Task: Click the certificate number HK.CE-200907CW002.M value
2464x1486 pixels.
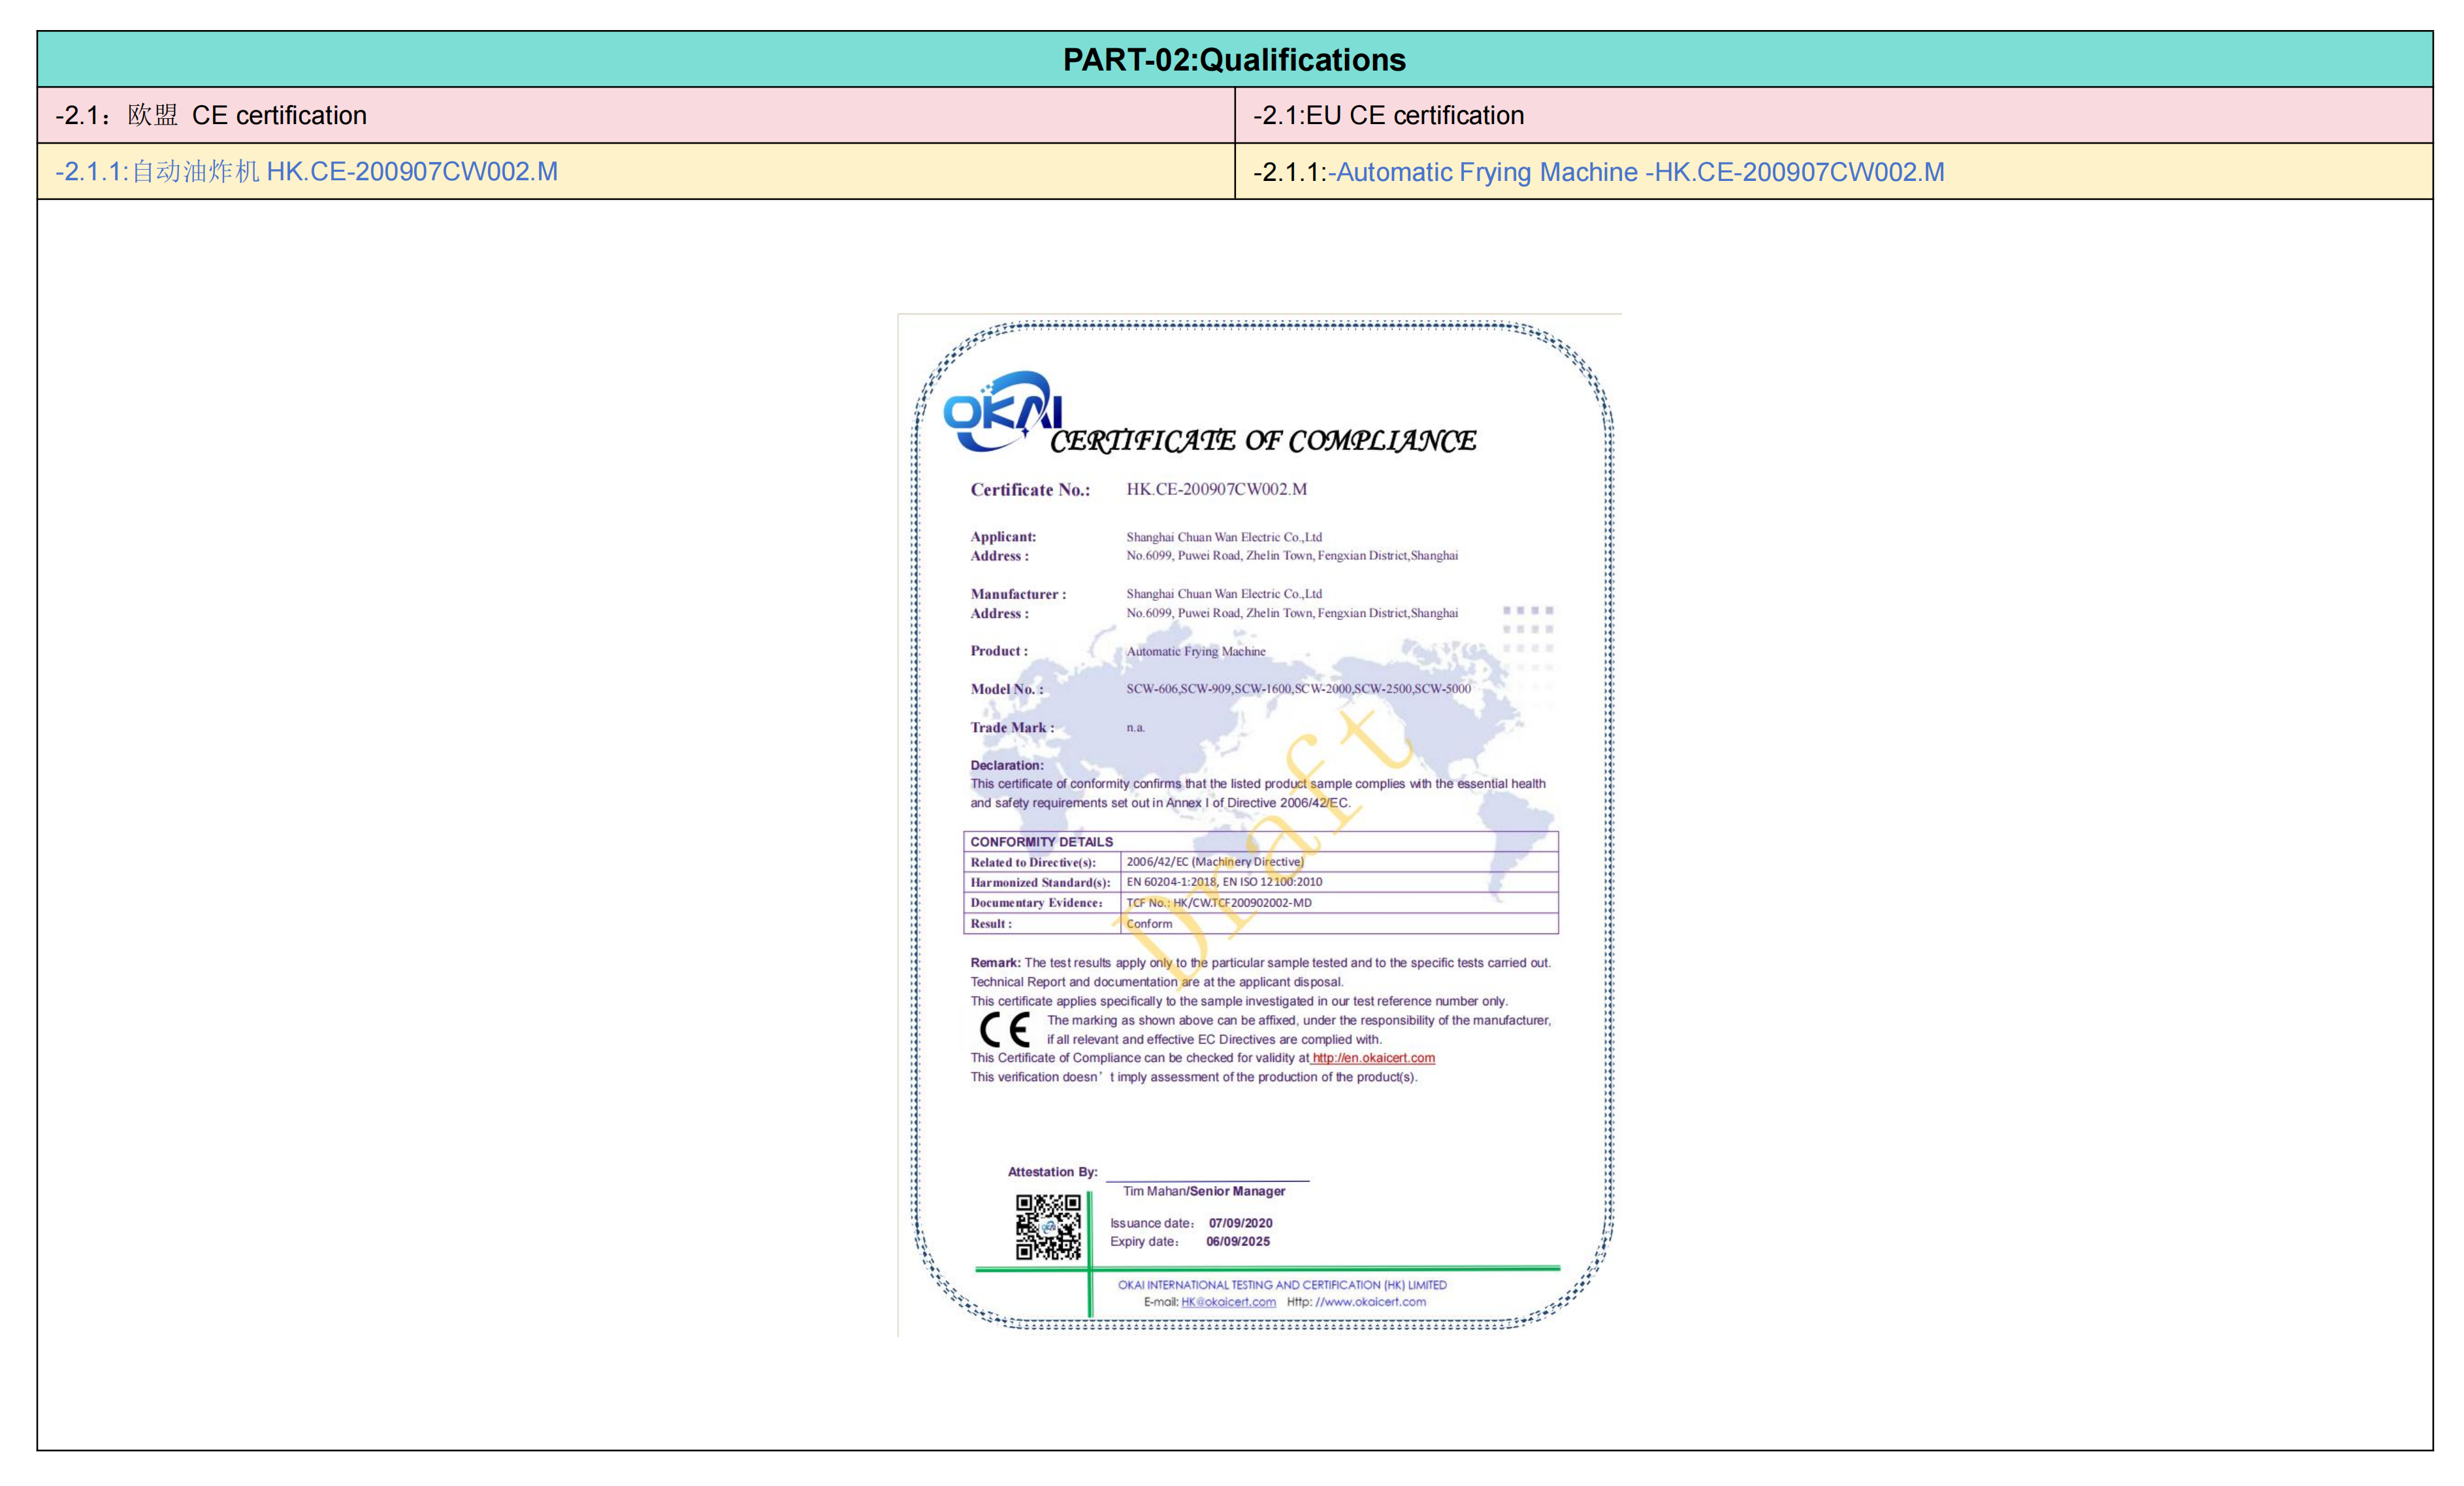Action: click(x=1216, y=489)
